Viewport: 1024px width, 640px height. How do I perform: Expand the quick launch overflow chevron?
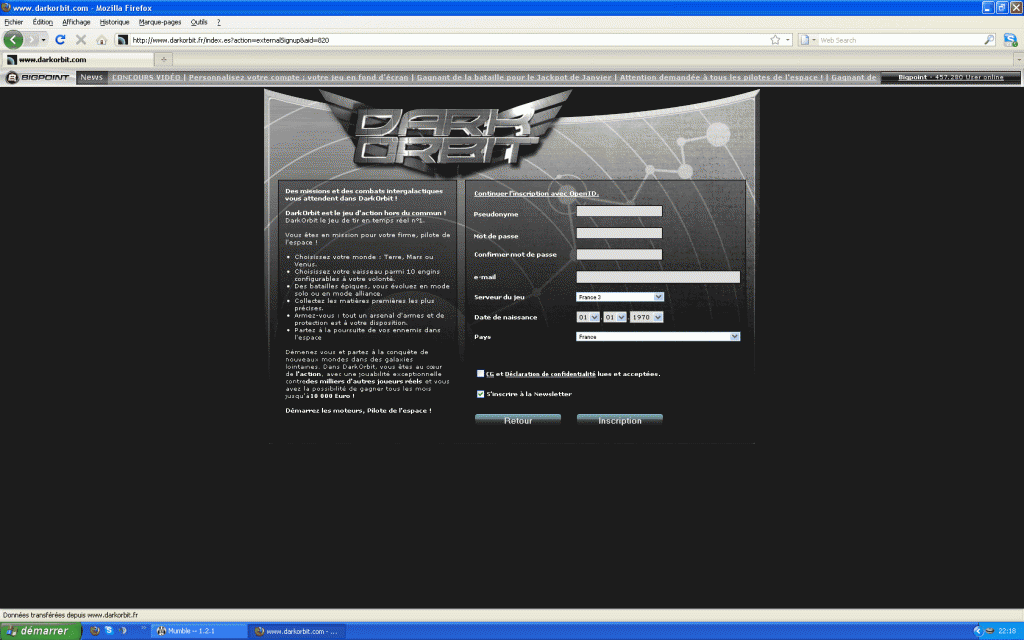point(143,629)
